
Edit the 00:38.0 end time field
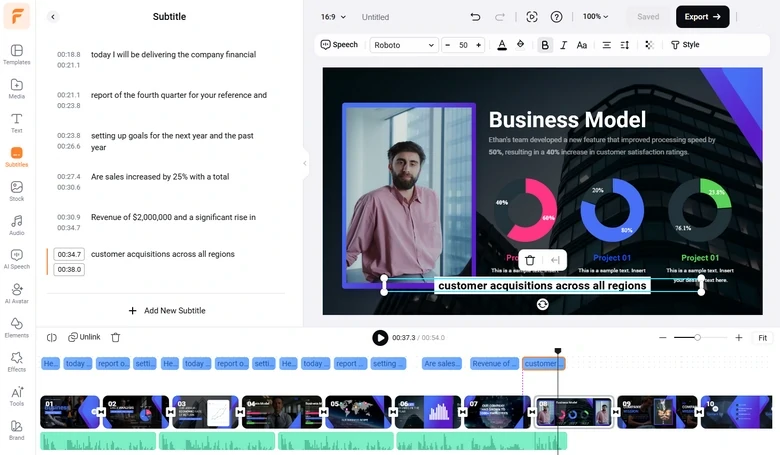click(x=69, y=270)
